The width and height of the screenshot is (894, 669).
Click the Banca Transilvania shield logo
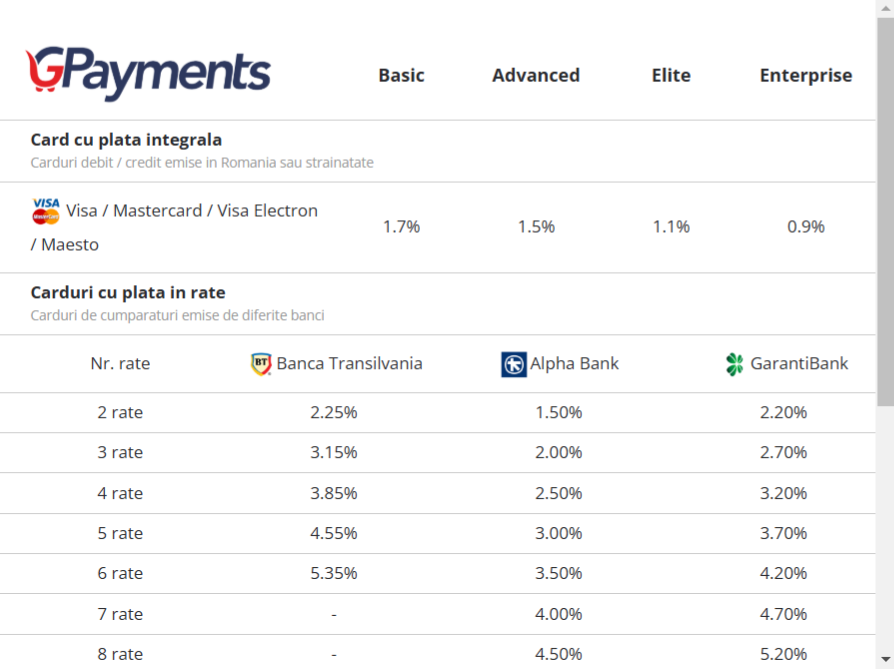pos(261,364)
